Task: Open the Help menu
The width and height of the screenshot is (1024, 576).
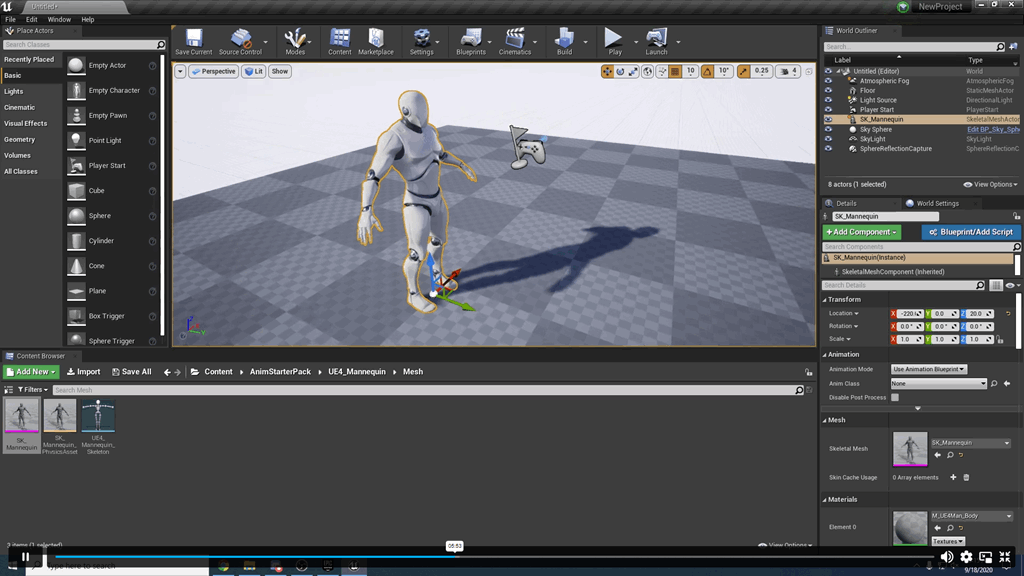Action: 88,20
